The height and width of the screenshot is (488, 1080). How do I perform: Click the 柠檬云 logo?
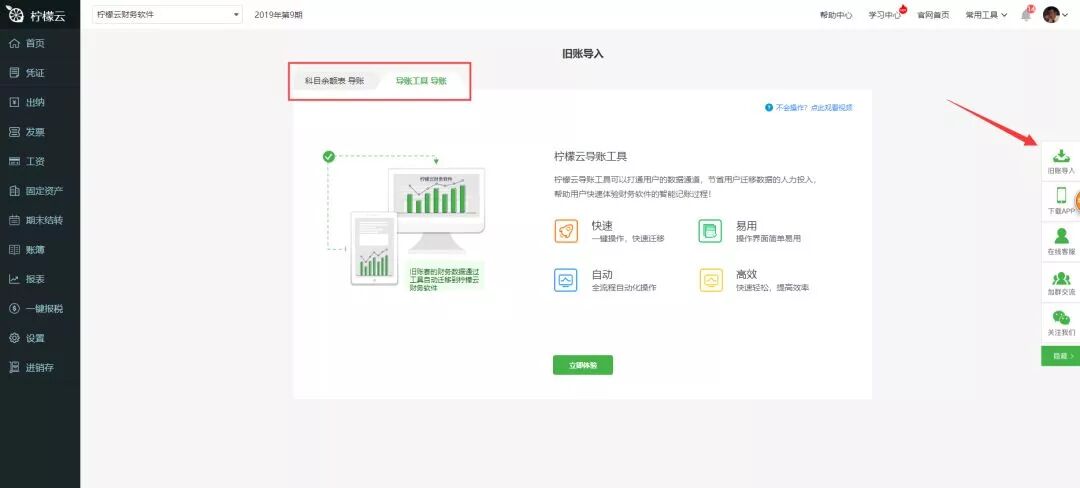point(36,14)
